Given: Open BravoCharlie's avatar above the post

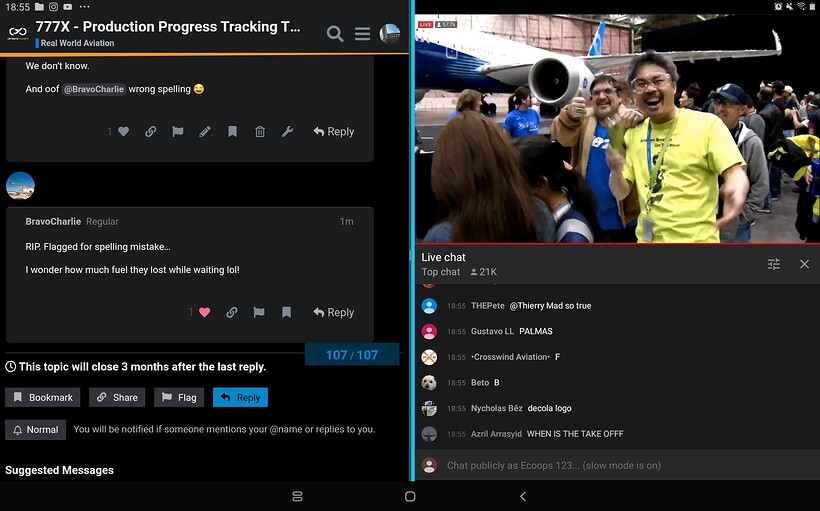Looking at the screenshot, I should pos(20,186).
